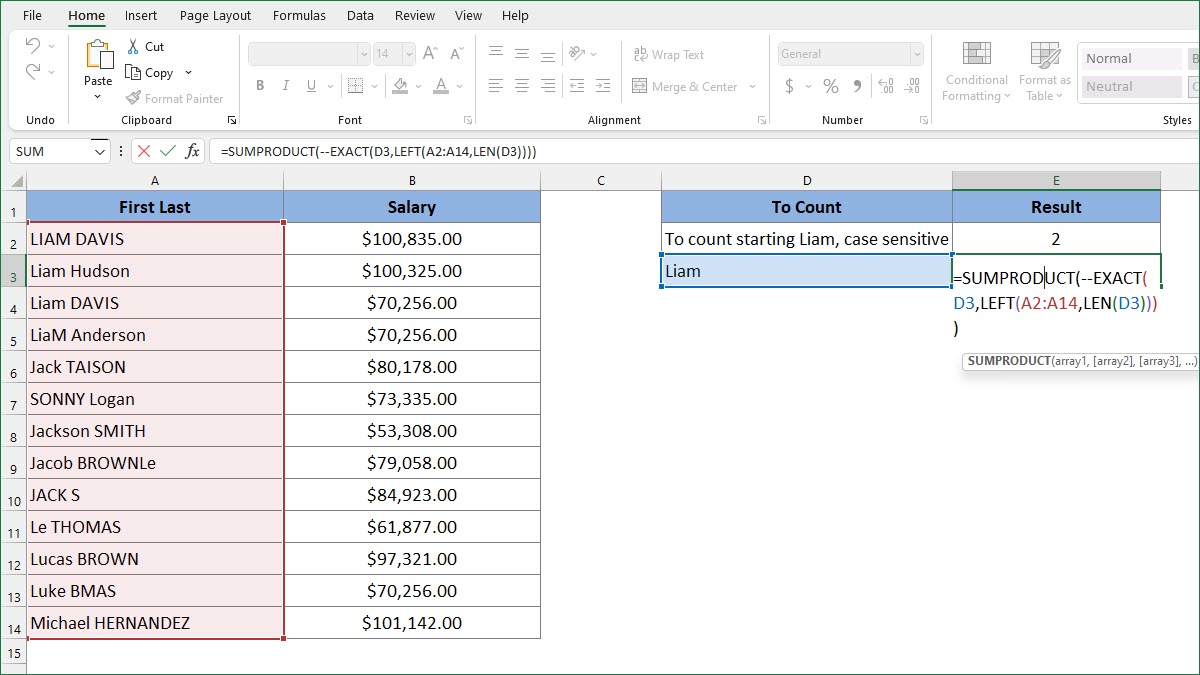Open the General number format dropdown
Viewport: 1200px width, 675px height.
point(918,53)
